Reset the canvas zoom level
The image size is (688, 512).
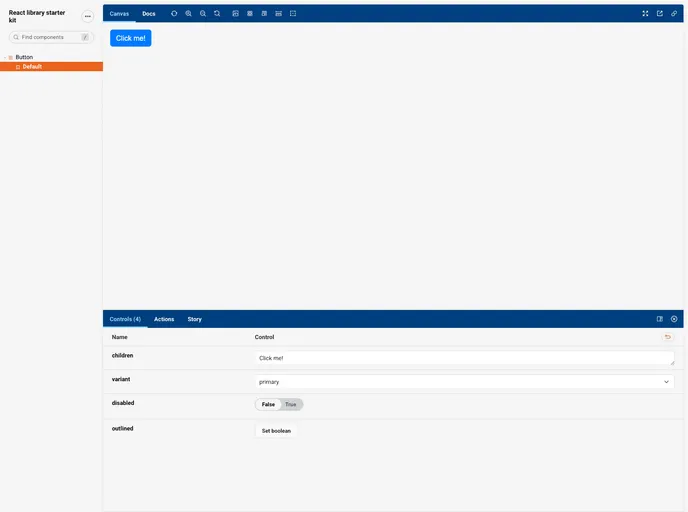point(217,14)
